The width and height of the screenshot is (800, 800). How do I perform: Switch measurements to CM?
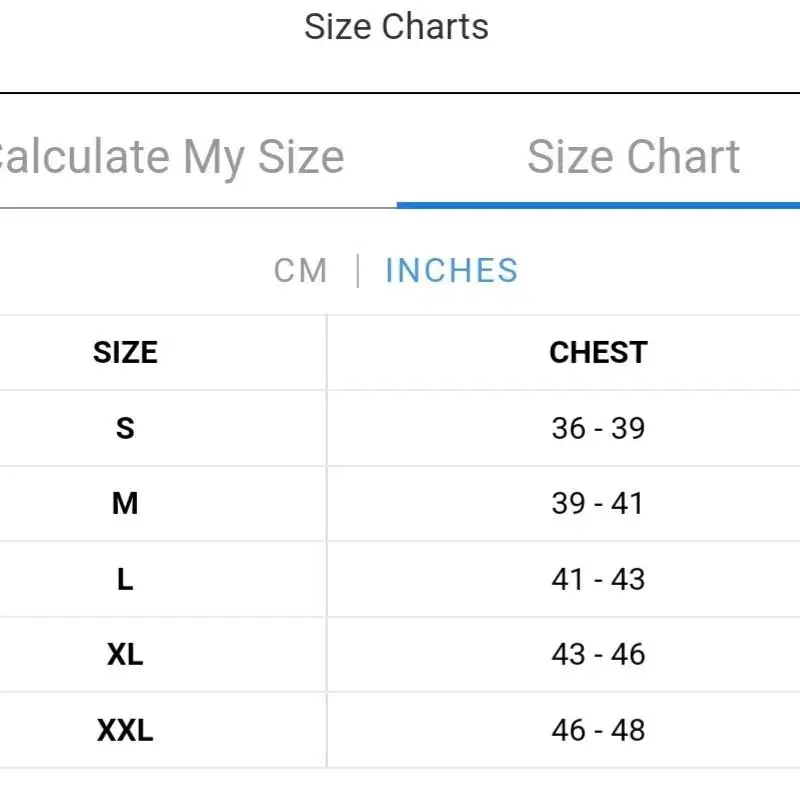301,270
